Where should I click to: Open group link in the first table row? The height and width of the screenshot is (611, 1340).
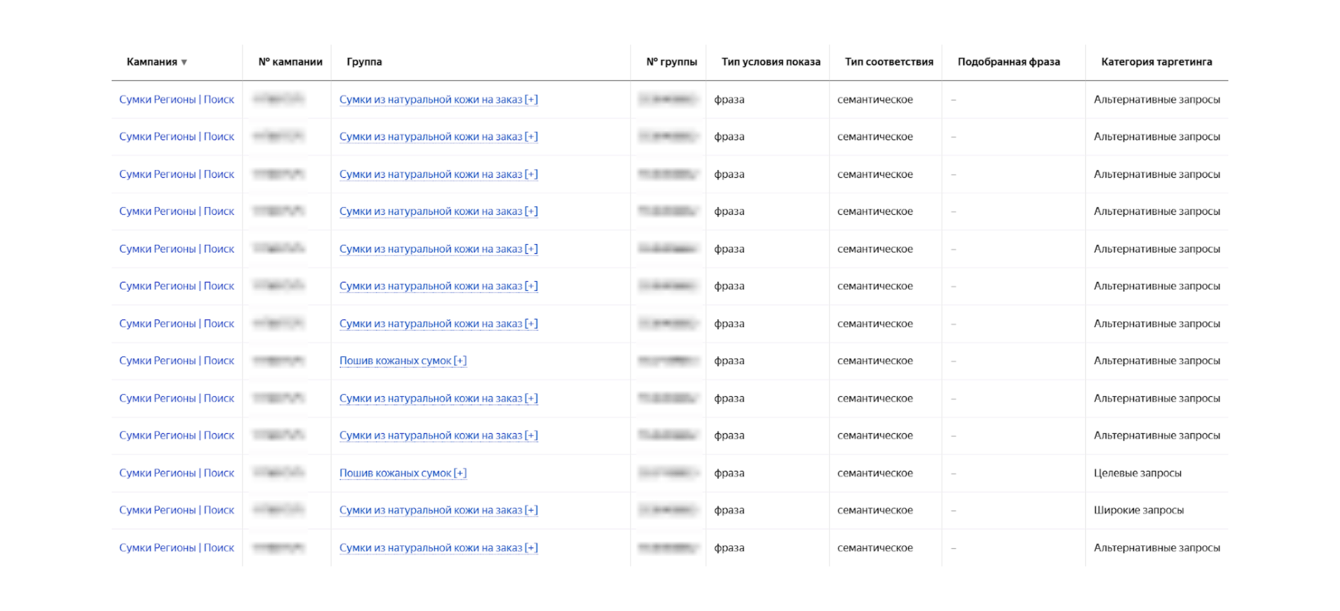[438, 100]
